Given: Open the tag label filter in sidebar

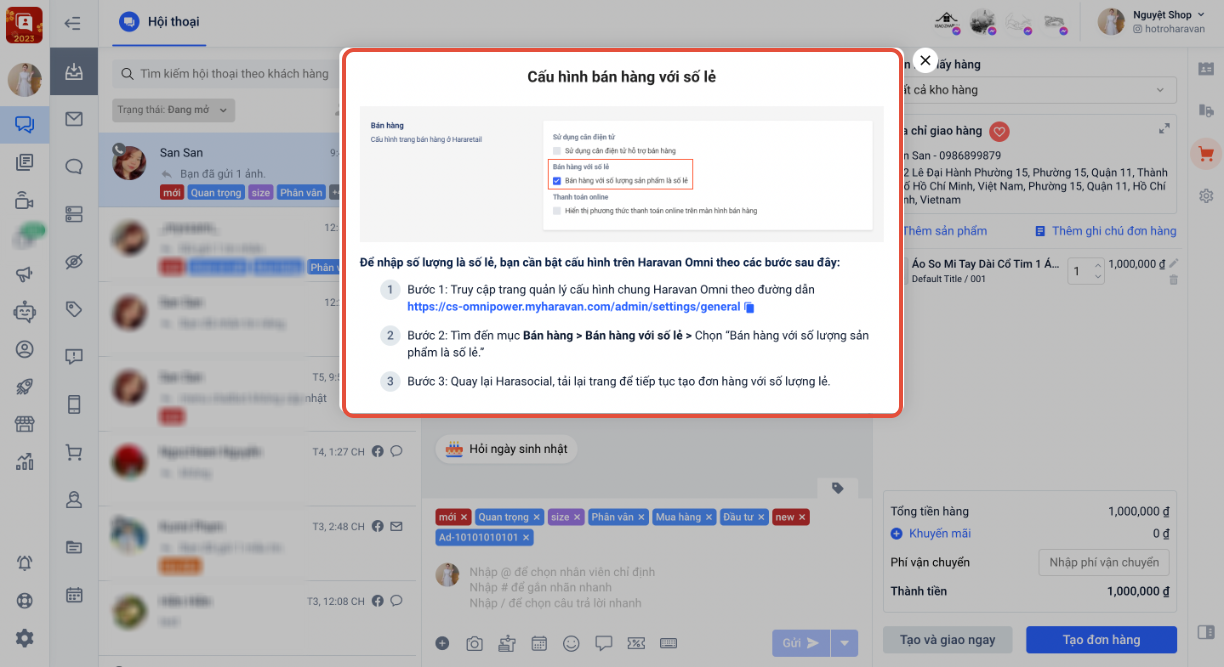Looking at the screenshot, I should click(x=74, y=309).
